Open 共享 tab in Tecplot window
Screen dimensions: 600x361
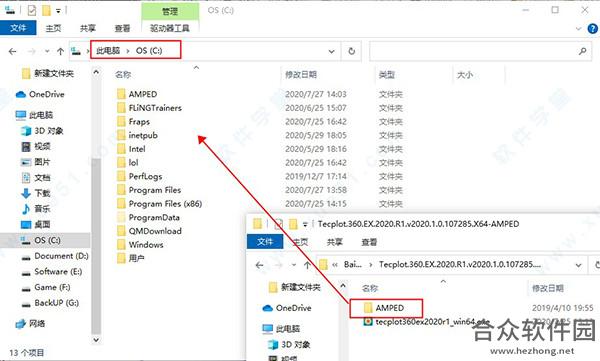click(x=335, y=242)
